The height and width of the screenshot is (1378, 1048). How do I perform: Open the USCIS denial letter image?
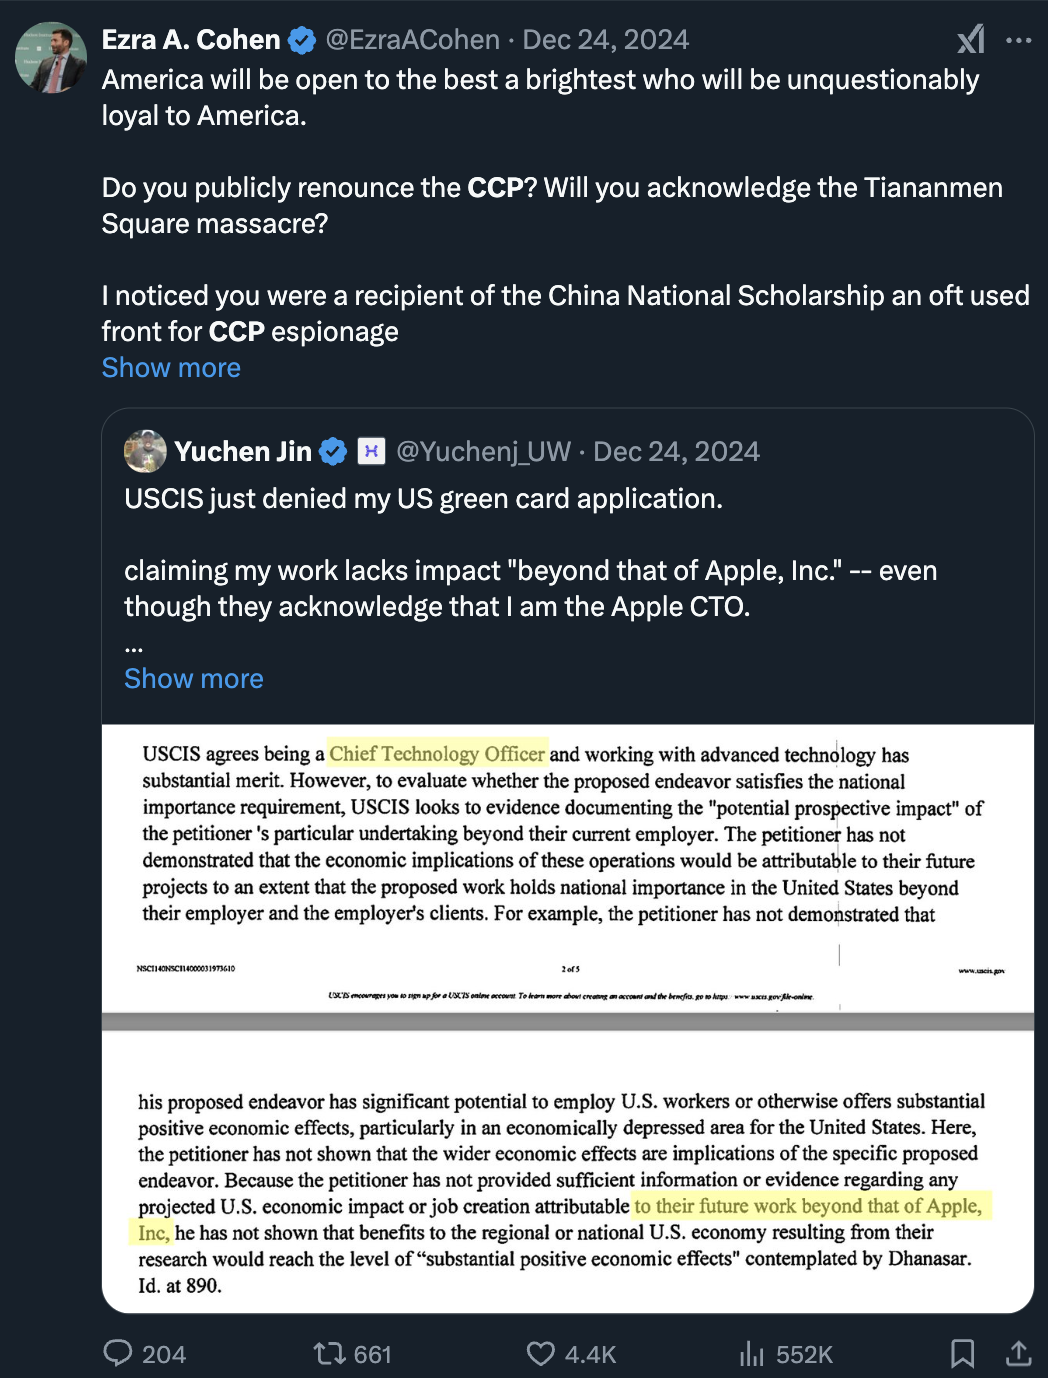pyautogui.click(x=567, y=1018)
